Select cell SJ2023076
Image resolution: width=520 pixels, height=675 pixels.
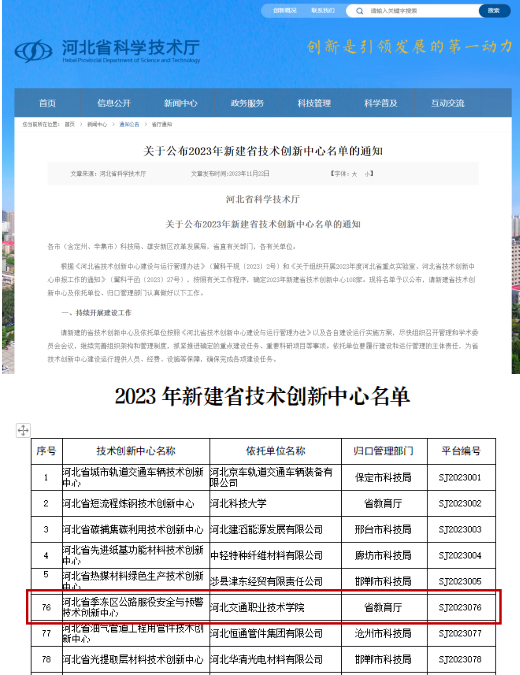coord(461,607)
